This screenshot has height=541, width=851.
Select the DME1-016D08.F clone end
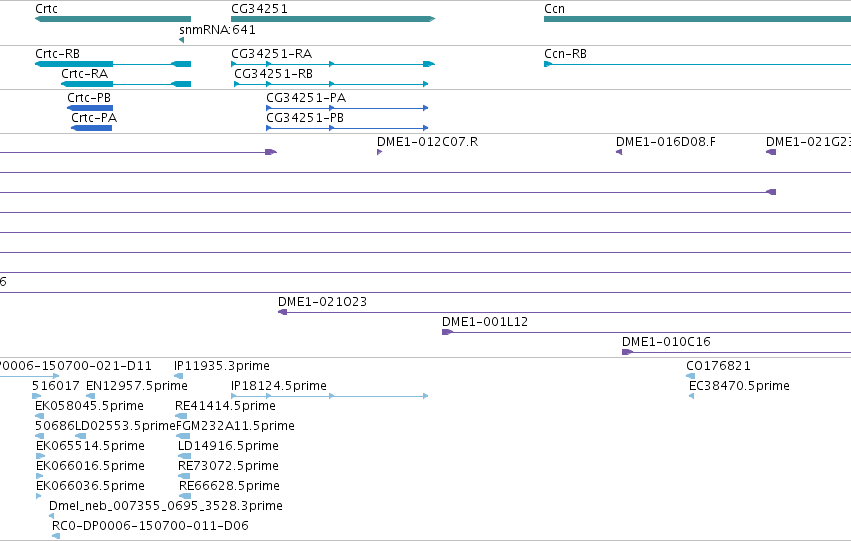[619, 152]
